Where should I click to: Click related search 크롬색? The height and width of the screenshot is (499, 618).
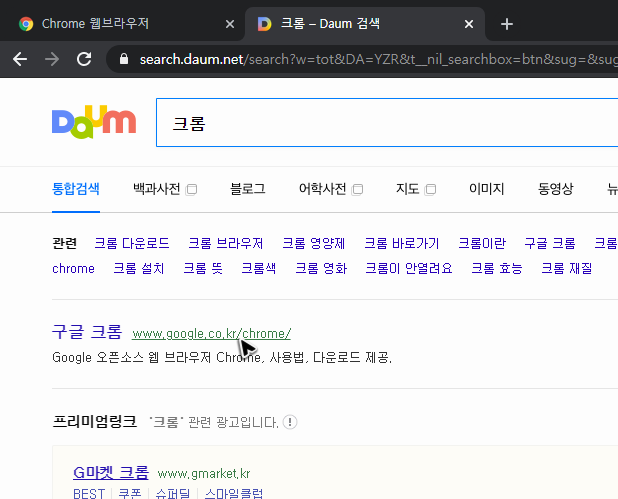point(259,269)
